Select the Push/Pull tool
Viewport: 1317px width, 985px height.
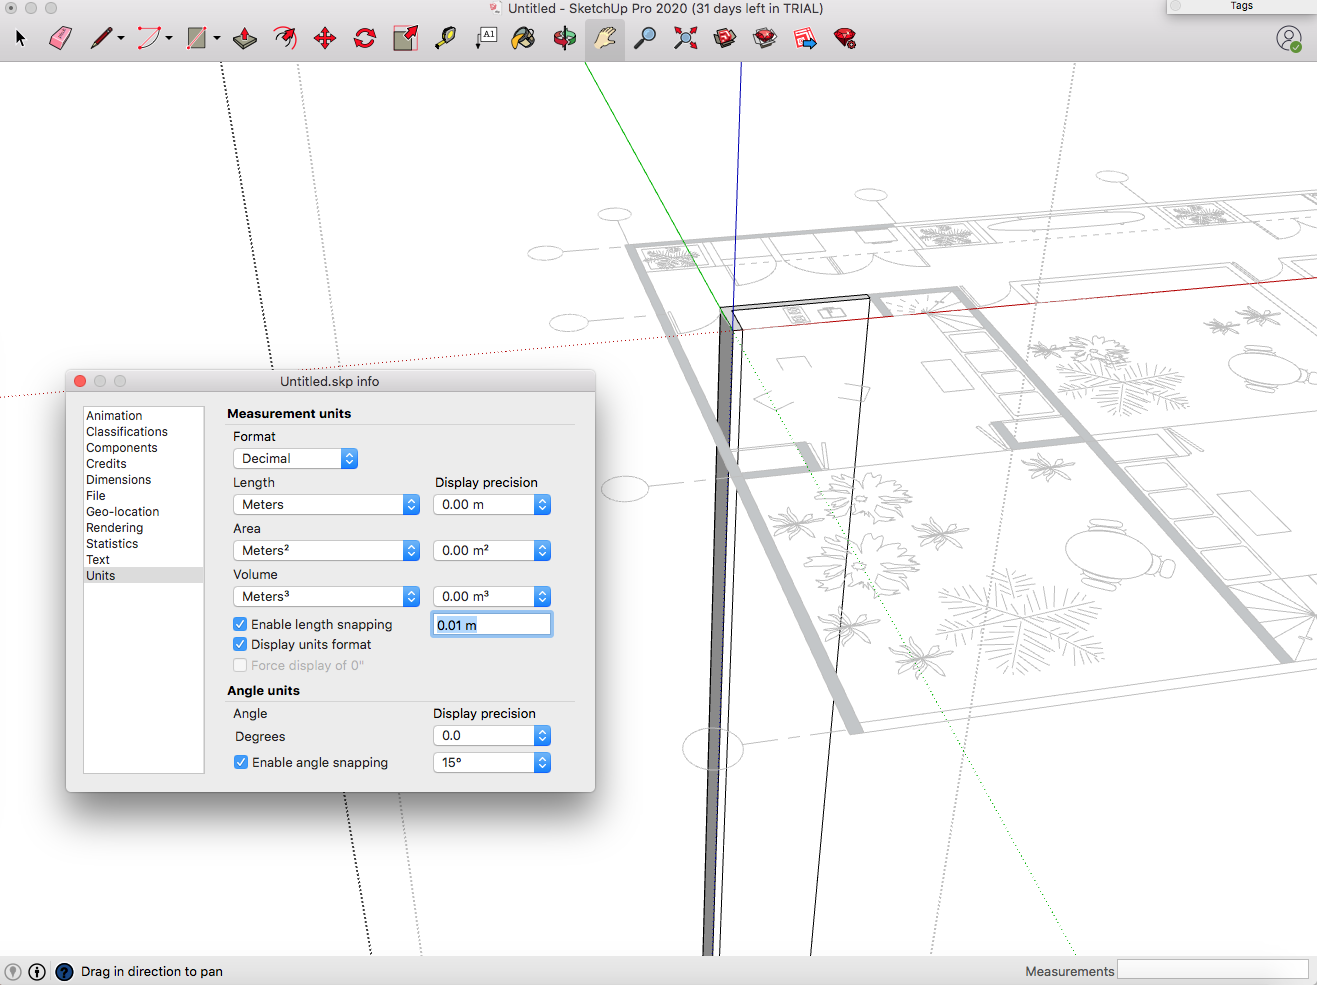pyautogui.click(x=245, y=39)
